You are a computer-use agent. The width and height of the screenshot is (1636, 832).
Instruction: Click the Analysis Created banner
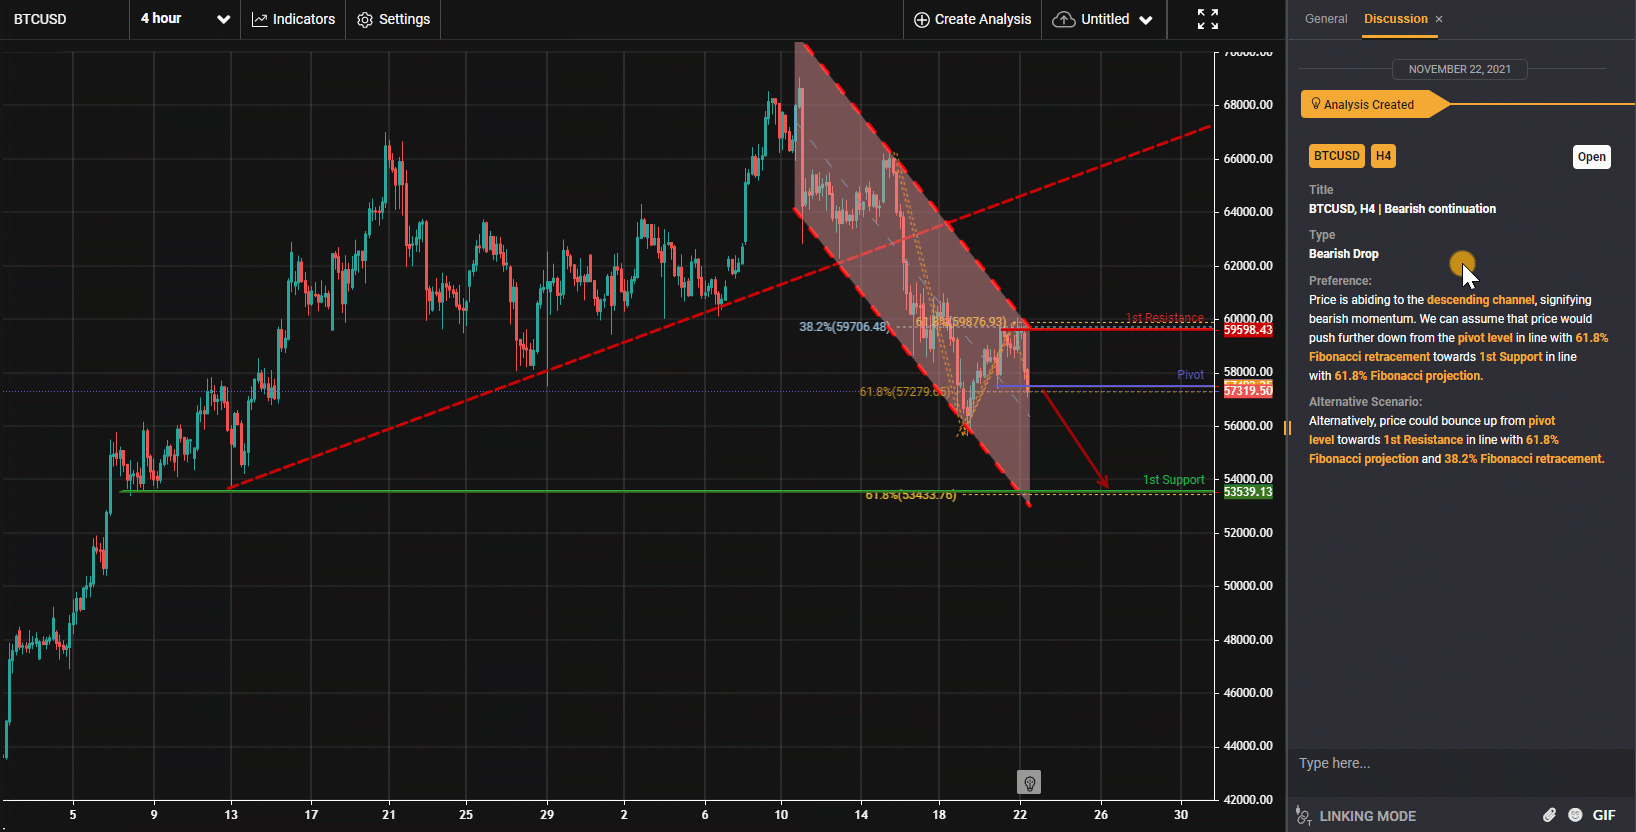click(x=1374, y=104)
